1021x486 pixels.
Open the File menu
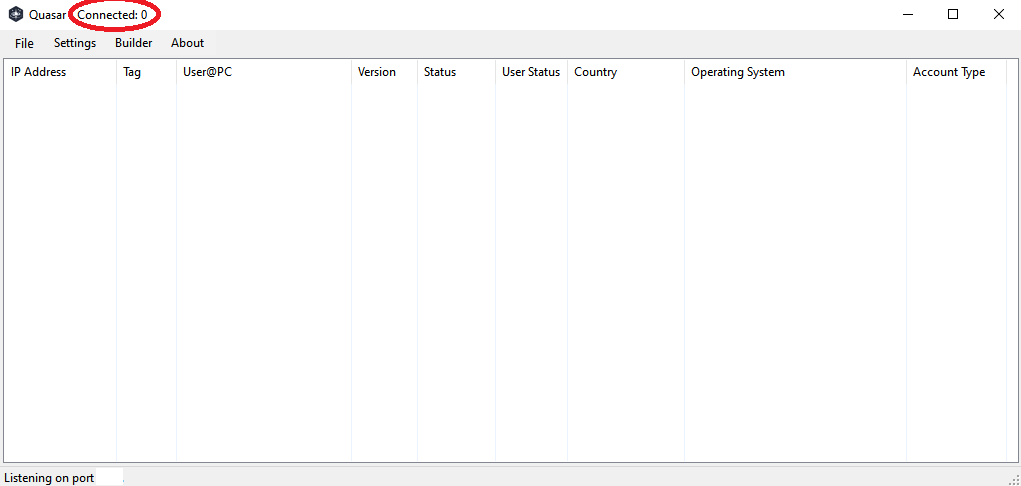click(24, 43)
